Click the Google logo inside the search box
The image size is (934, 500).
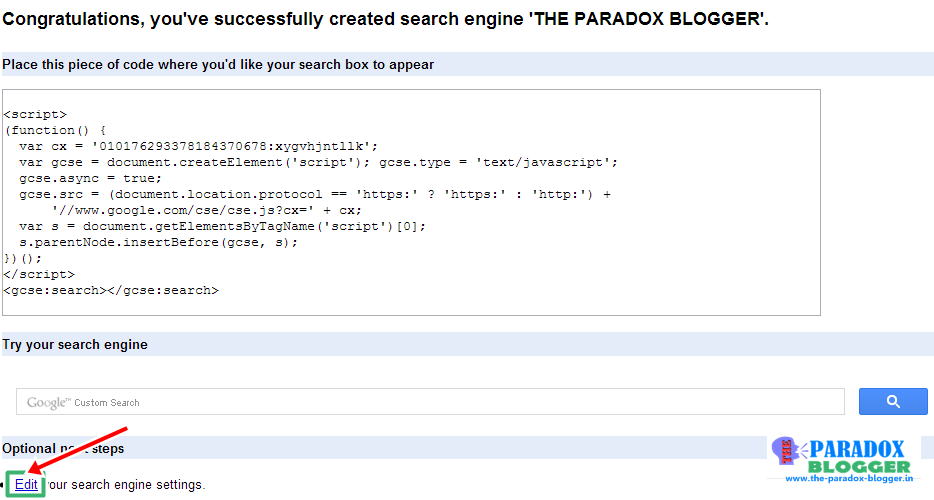point(49,402)
